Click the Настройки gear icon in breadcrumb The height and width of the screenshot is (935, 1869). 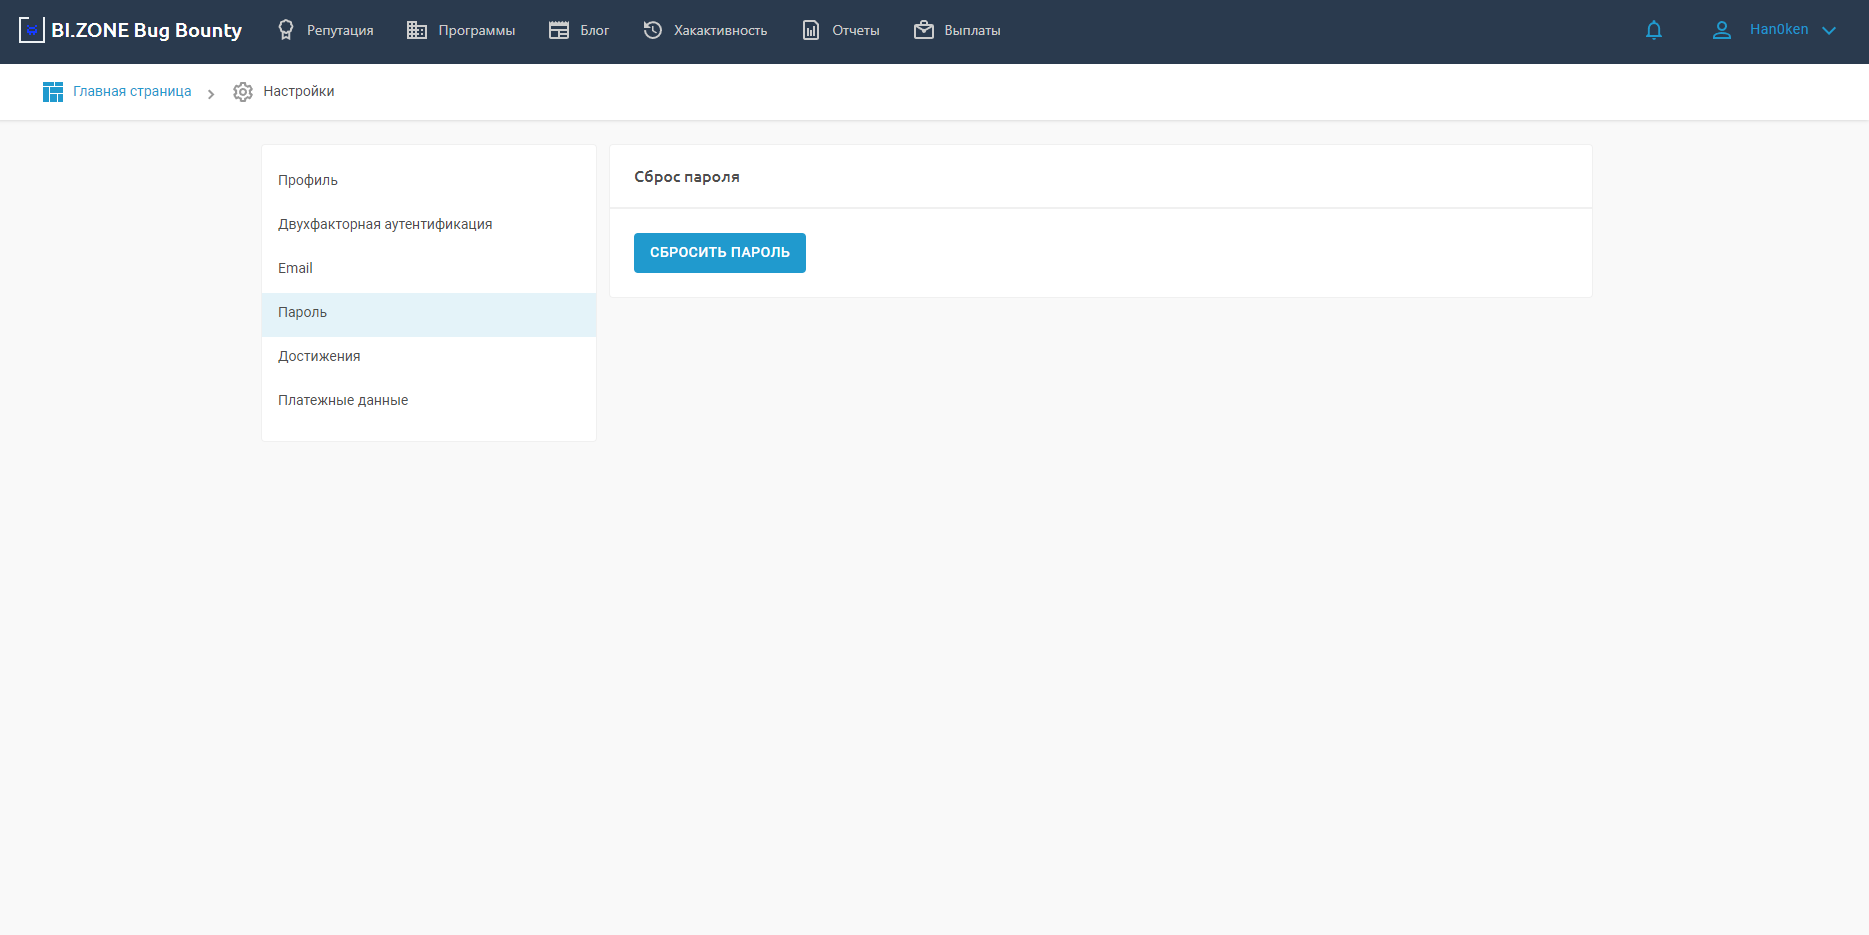coord(243,92)
